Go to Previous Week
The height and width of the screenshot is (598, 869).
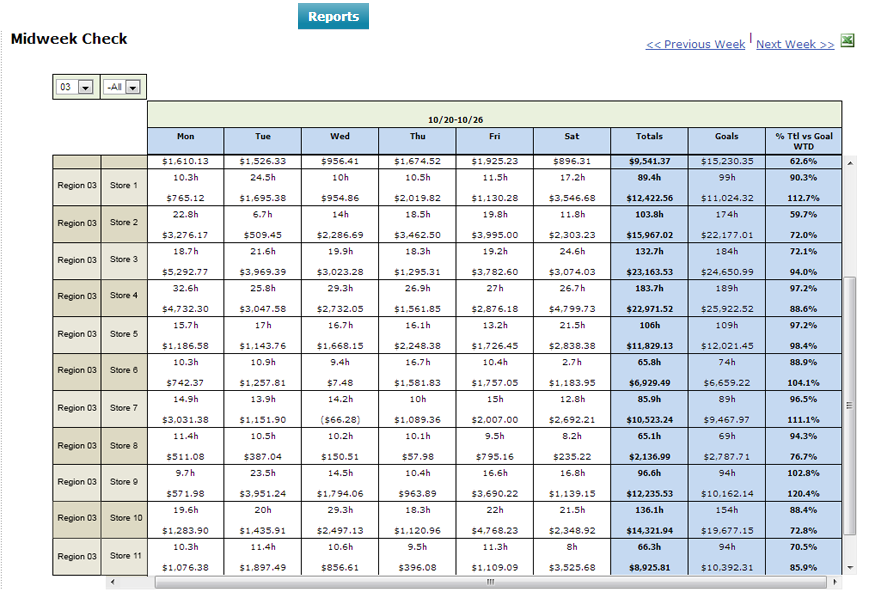click(695, 44)
